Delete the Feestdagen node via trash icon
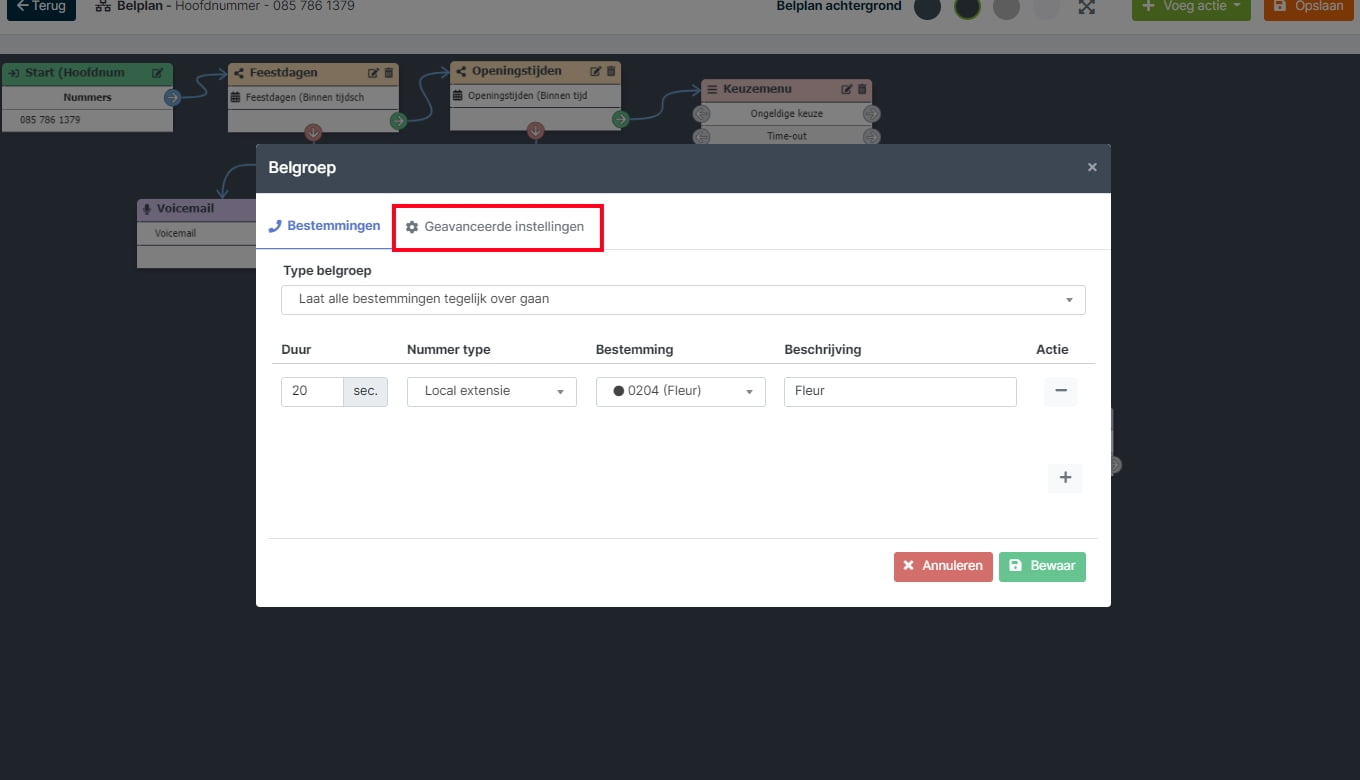 pyautogui.click(x=389, y=73)
